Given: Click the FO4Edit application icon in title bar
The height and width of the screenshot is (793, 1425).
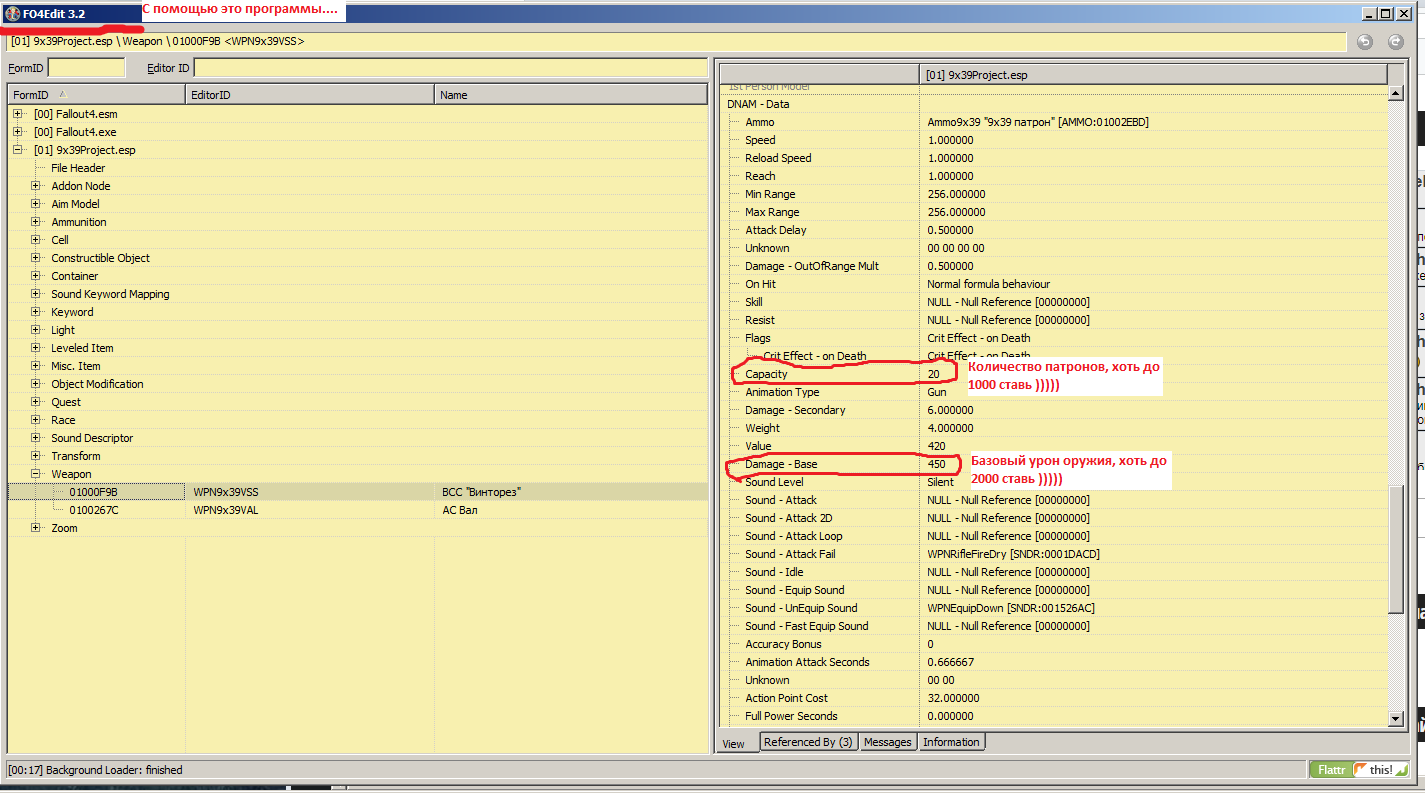Looking at the screenshot, I should pyautogui.click(x=12, y=14).
